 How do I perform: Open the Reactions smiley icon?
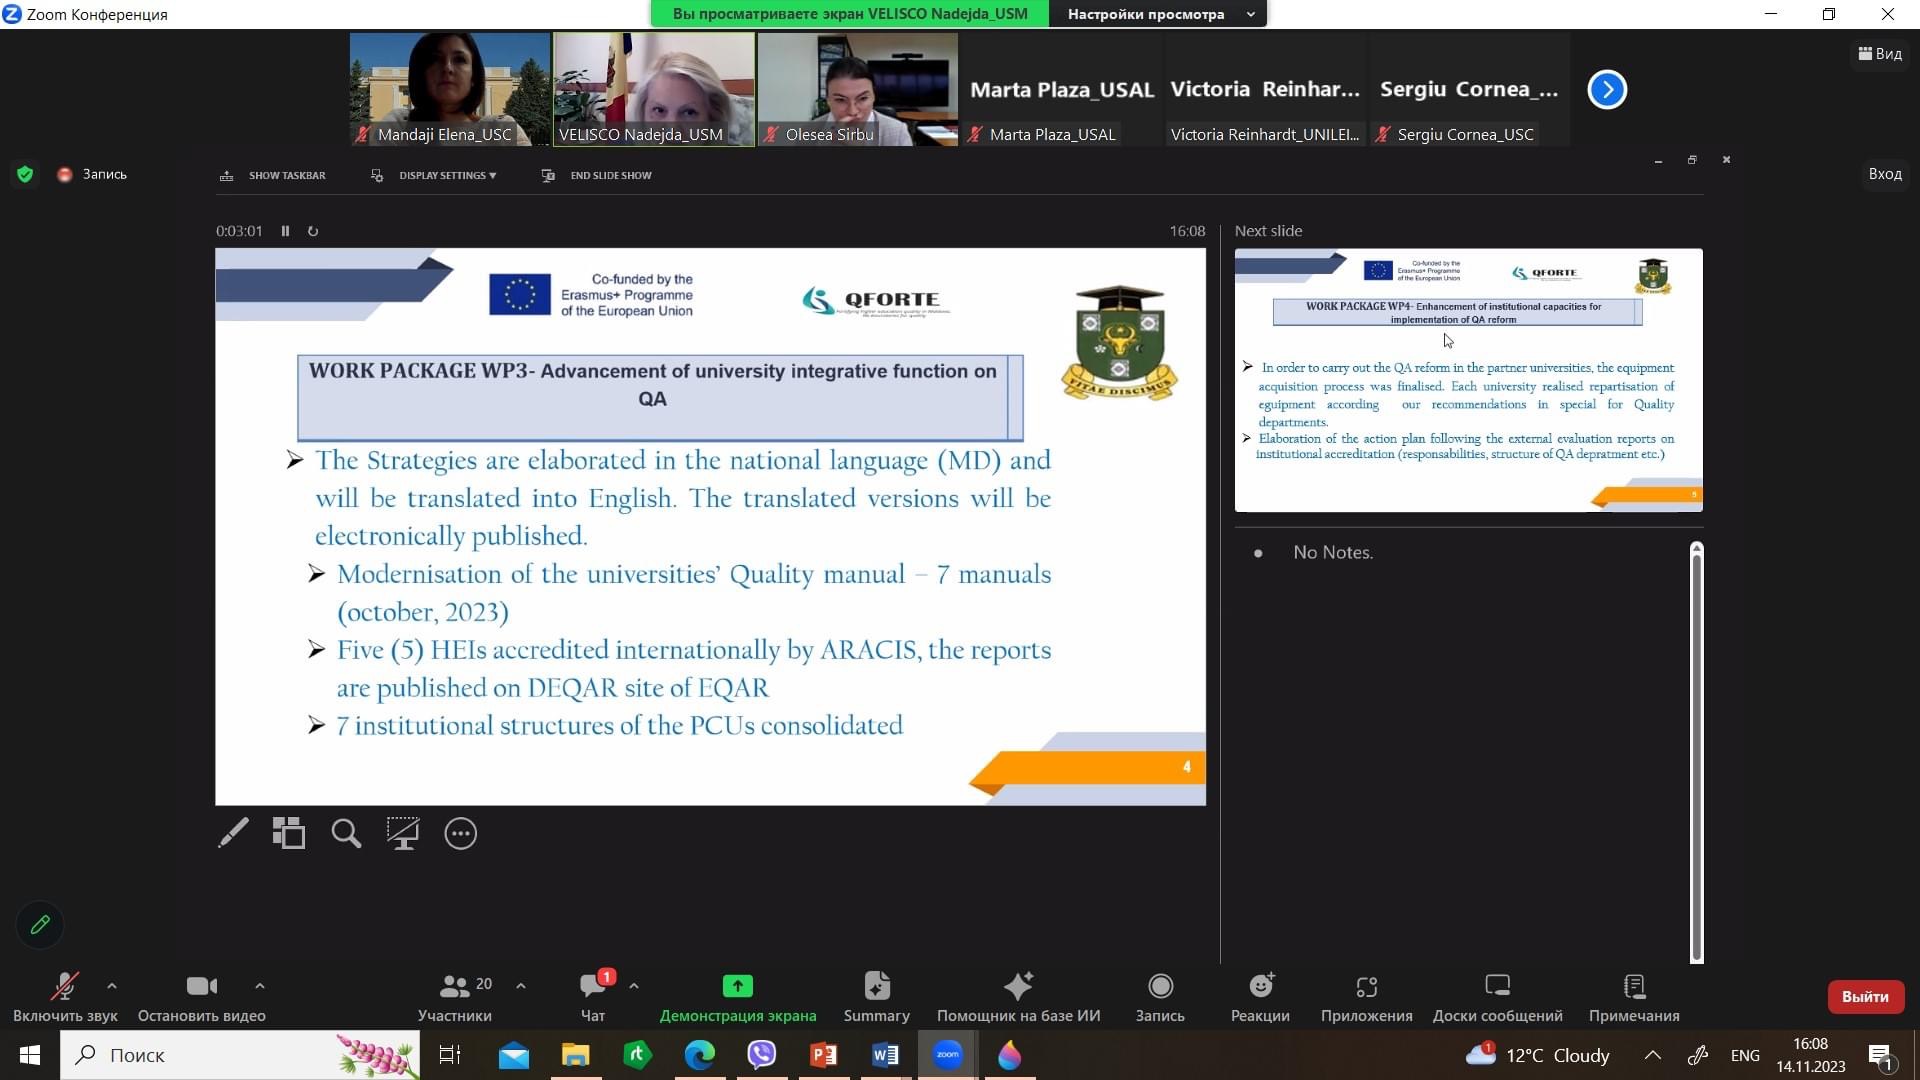(x=1260, y=986)
